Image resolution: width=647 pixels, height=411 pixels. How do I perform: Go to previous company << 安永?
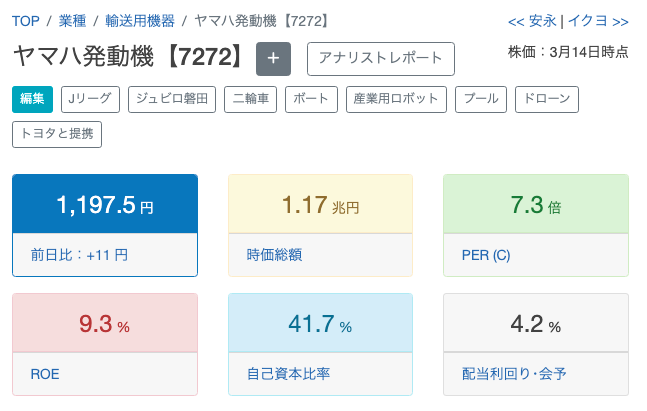point(532,21)
